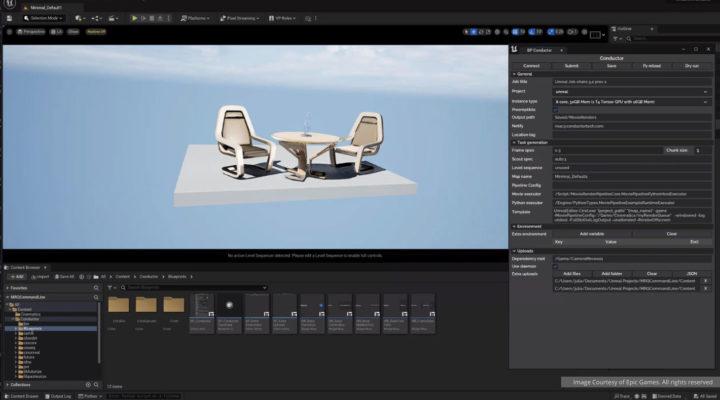Image resolution: width=720 pixels, height=400 pixels.
Task: Click the Add files button
Action: pos(572,274)
